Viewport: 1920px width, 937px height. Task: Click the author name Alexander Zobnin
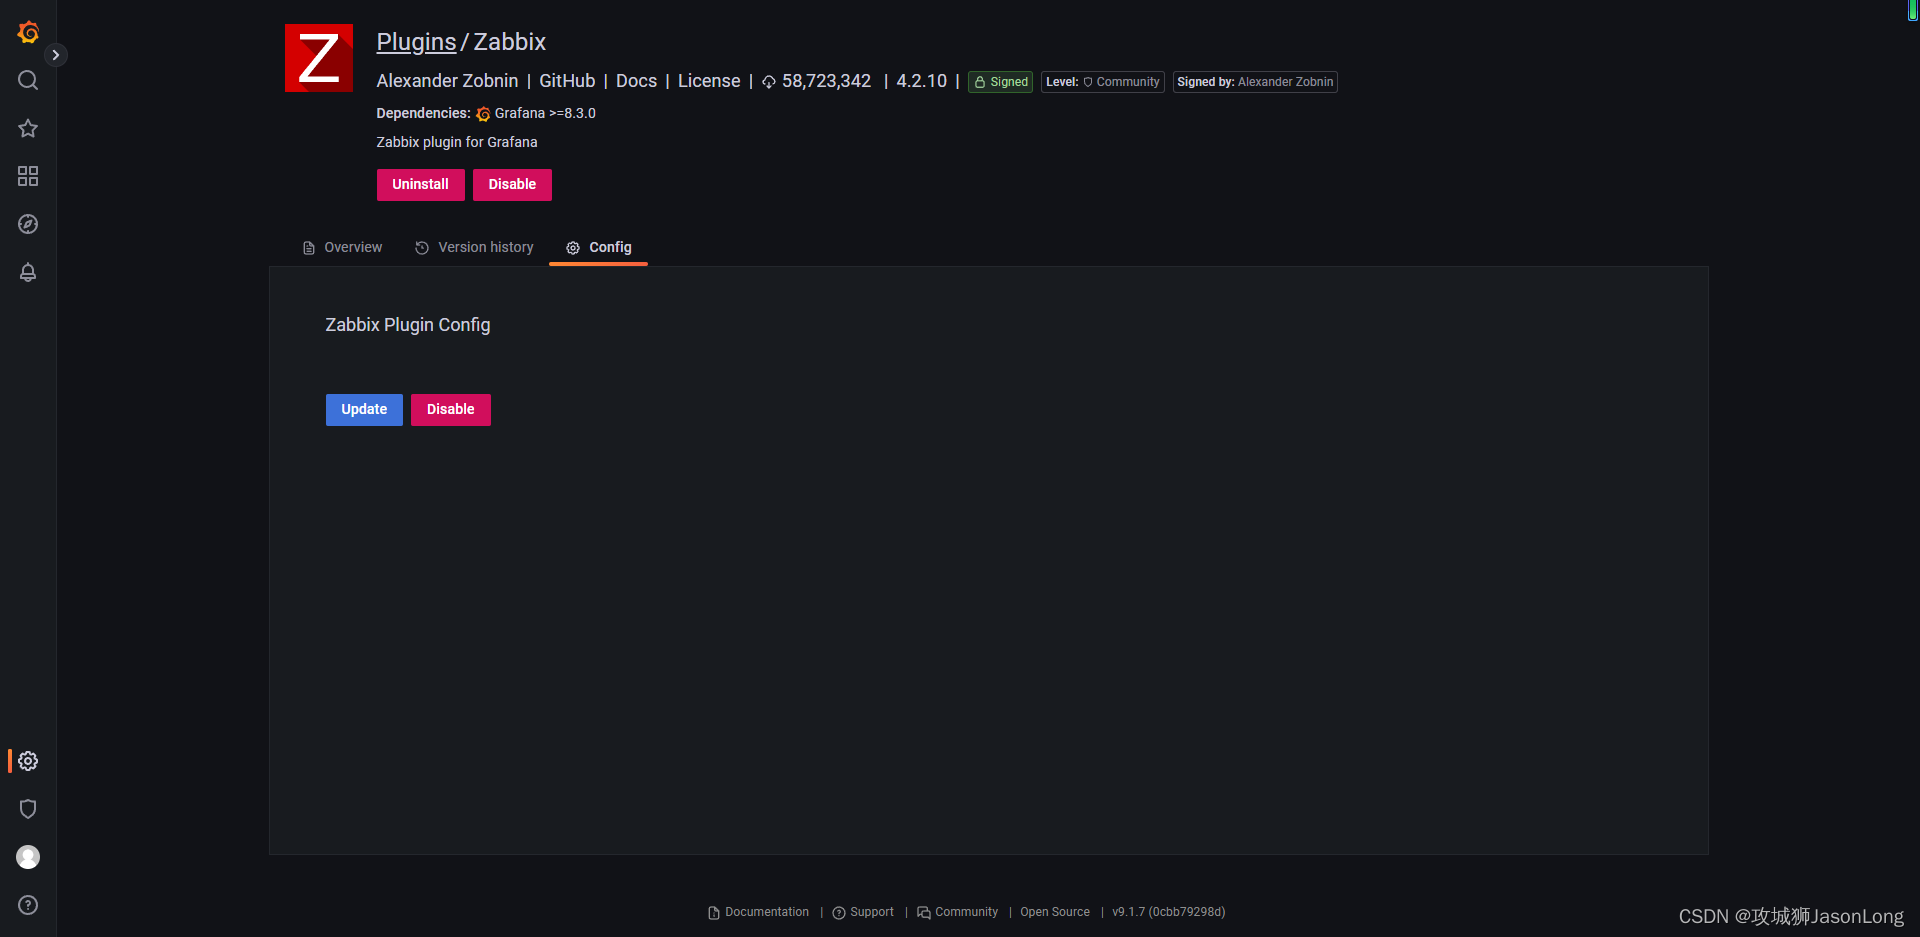[x=447, y=81]
